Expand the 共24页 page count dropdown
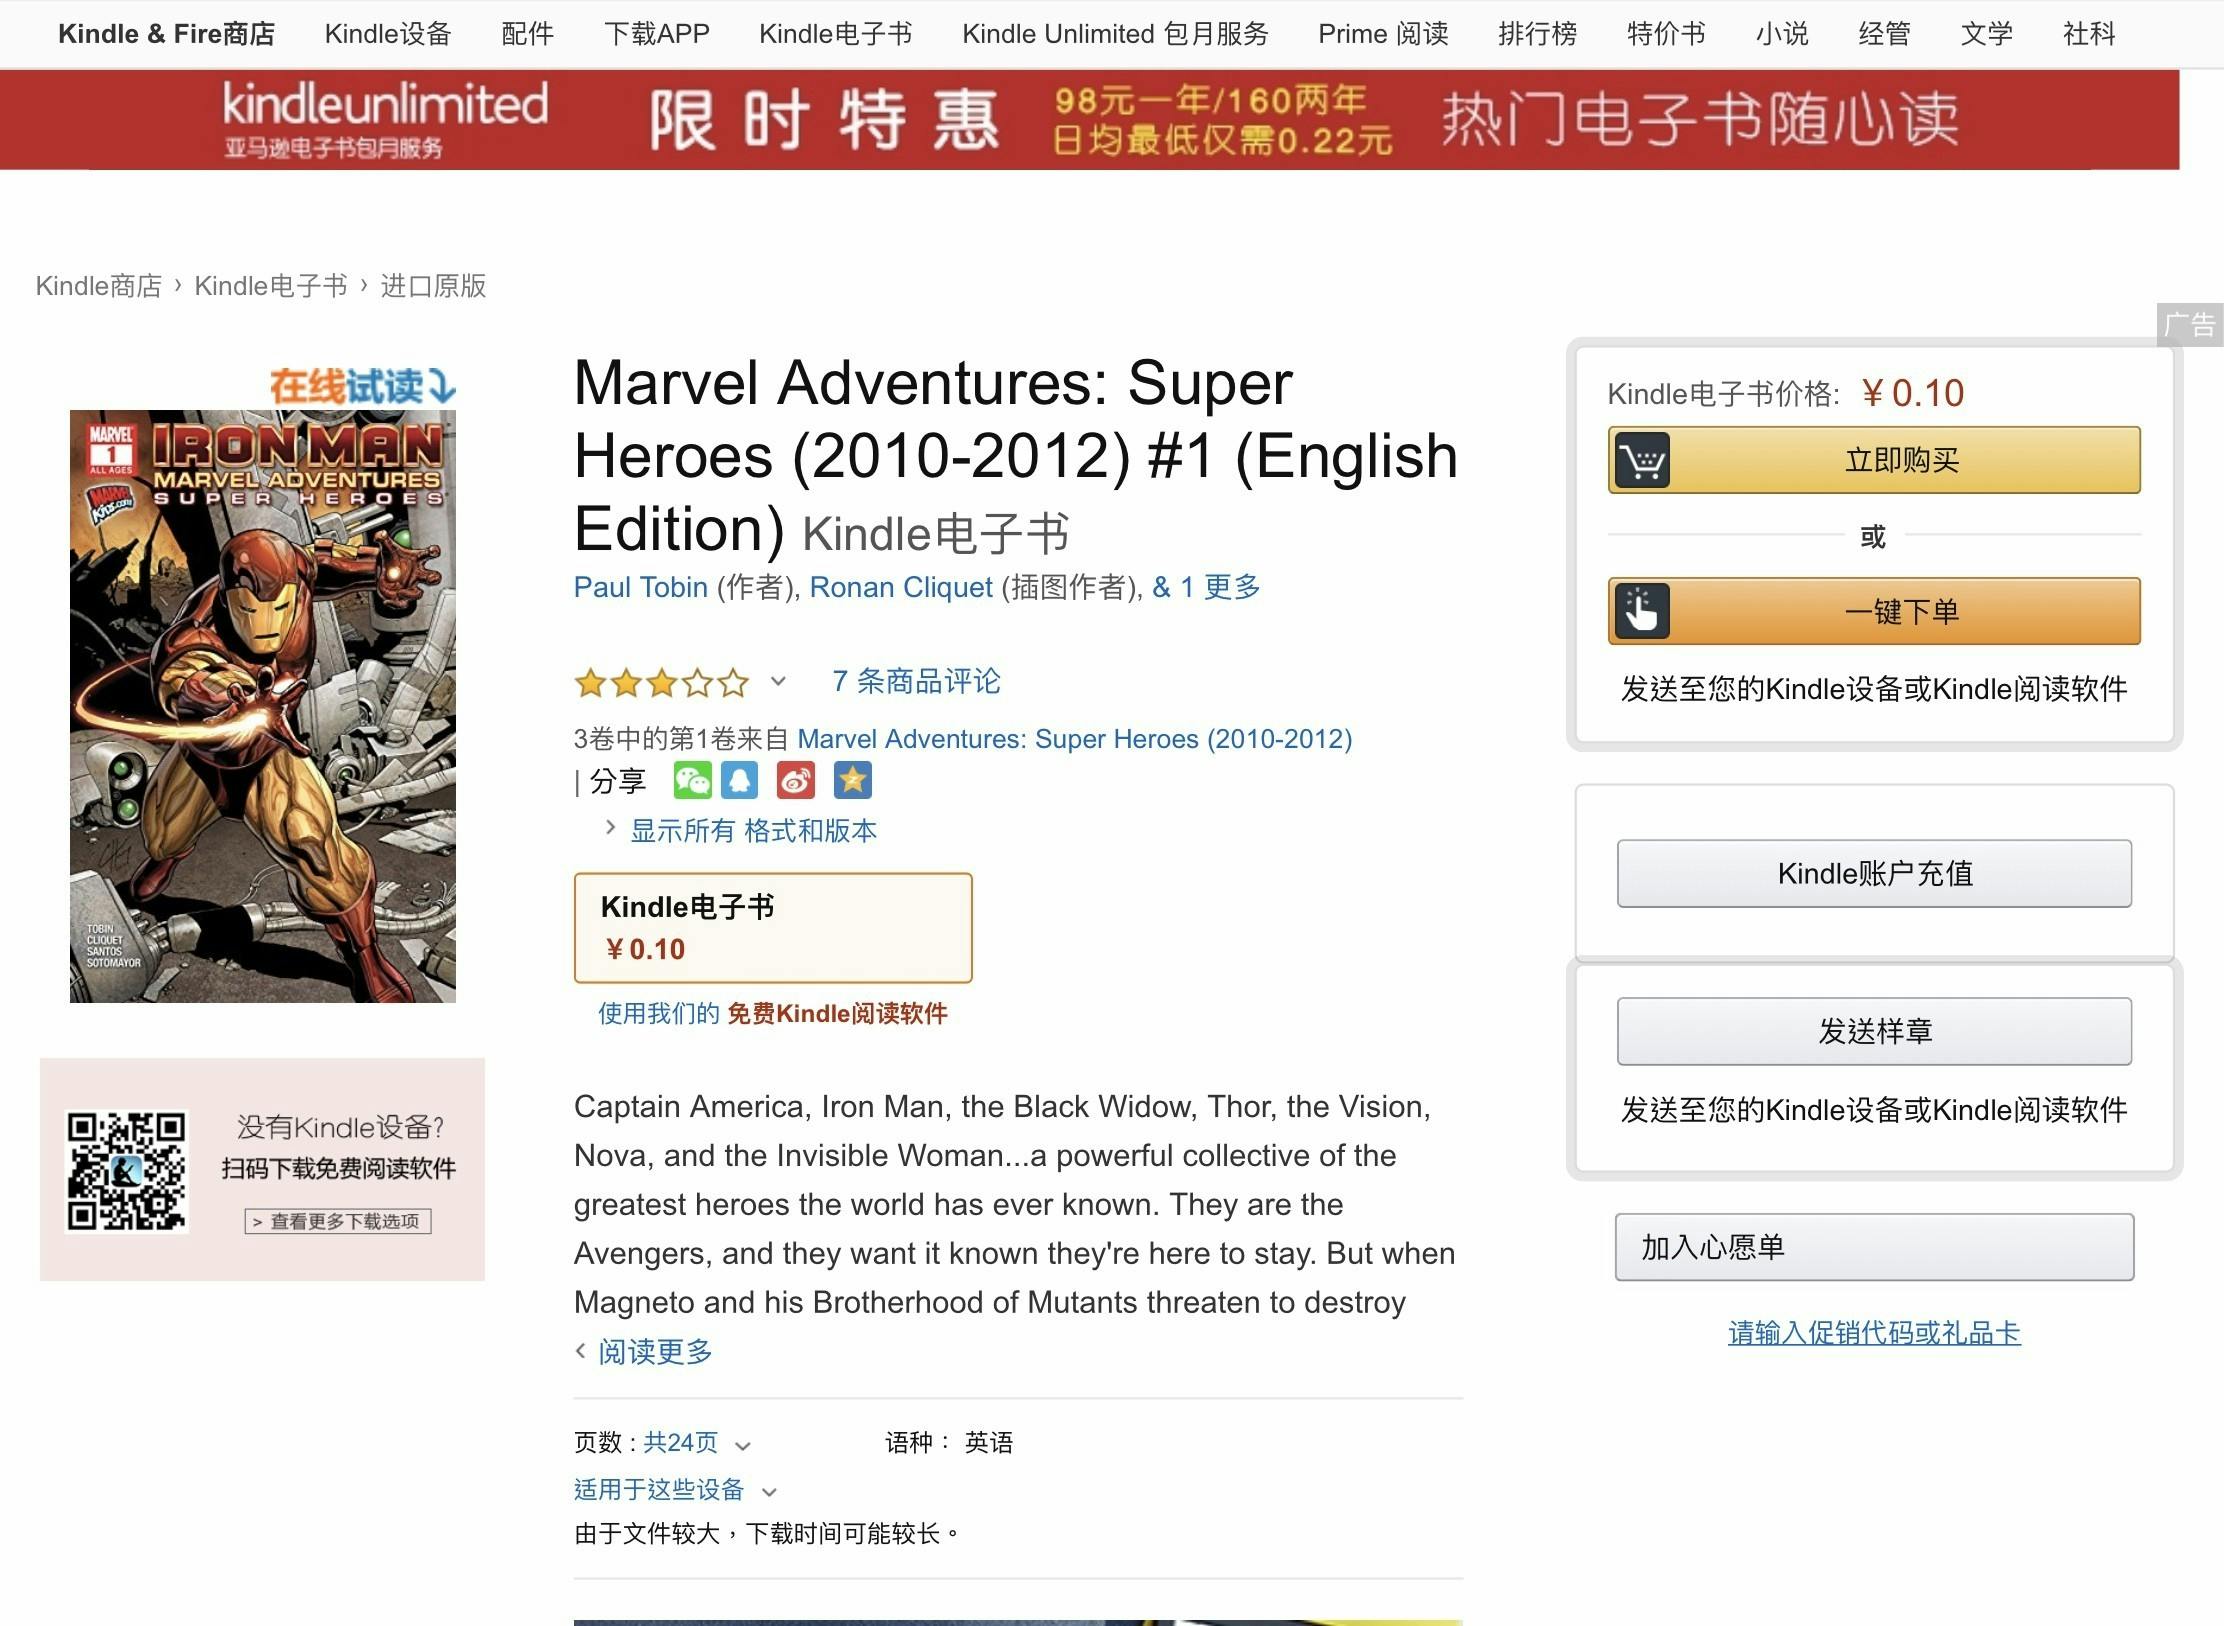This screenshot has width=2224, height=1626. pyautogui.click(x=742, y=1445)
